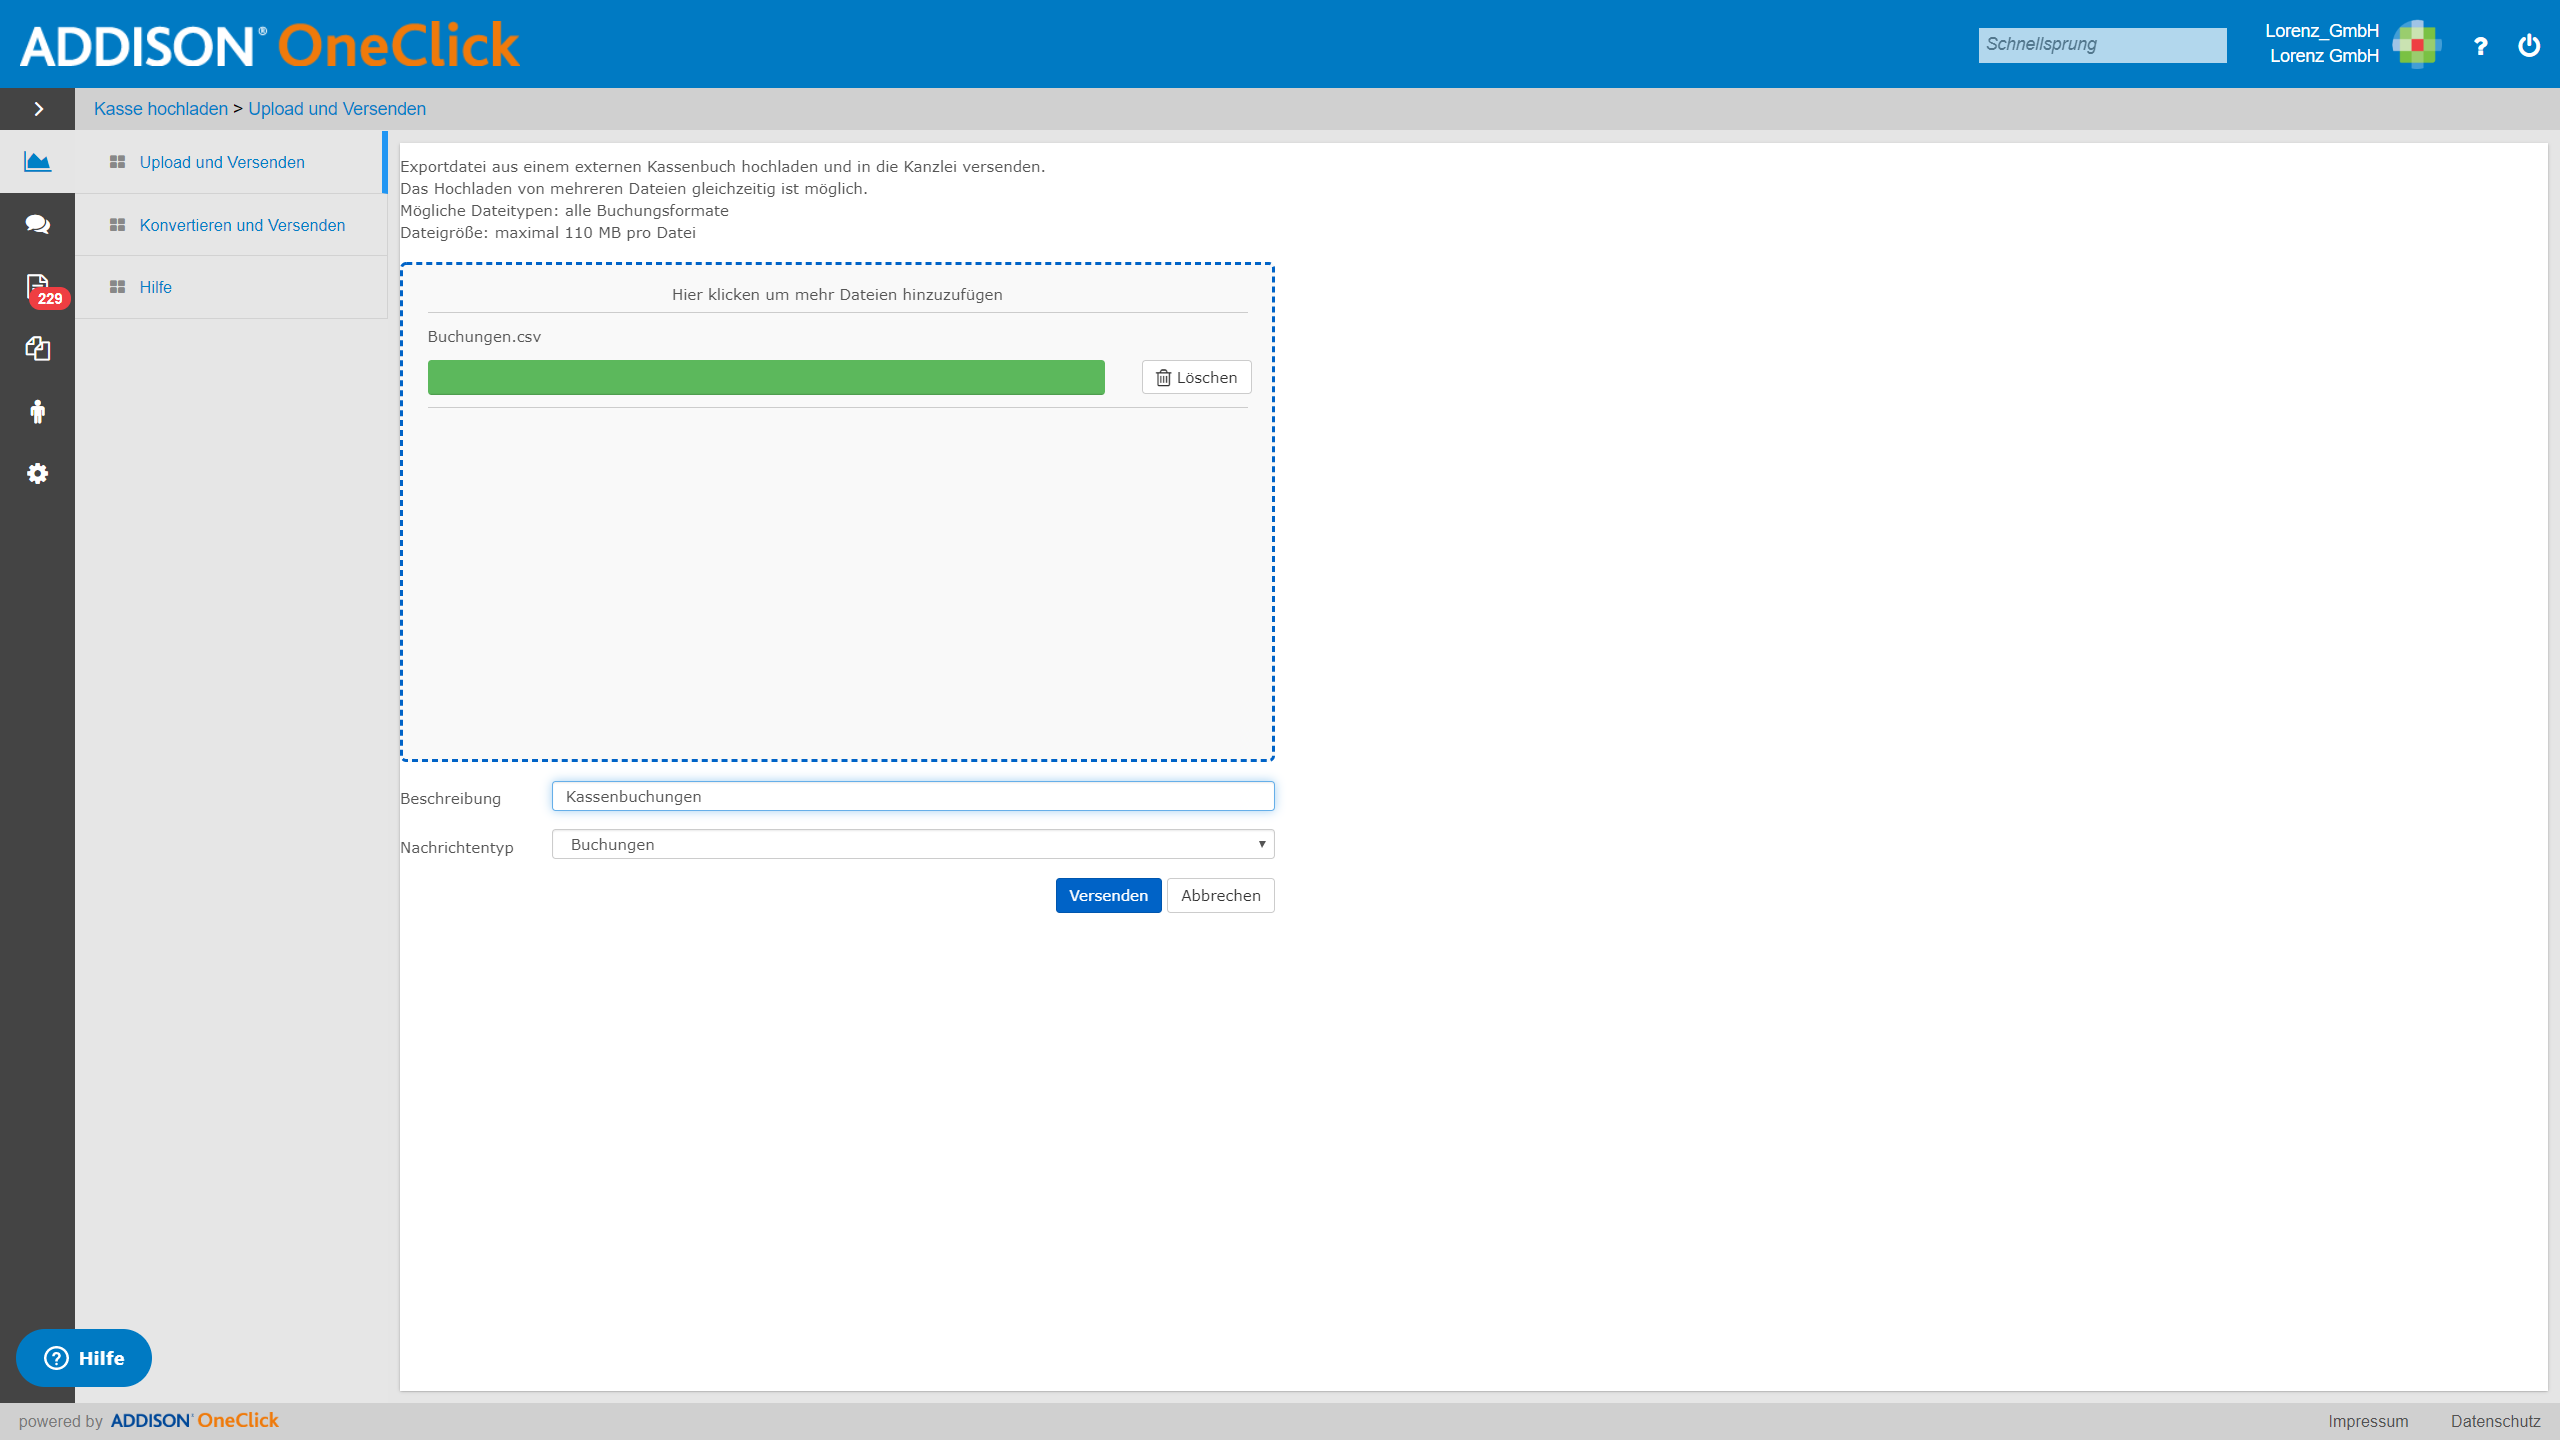Click the Buchungen.csv file name
Viewport: 2560px width, 1440px height.
coord(484,337)
